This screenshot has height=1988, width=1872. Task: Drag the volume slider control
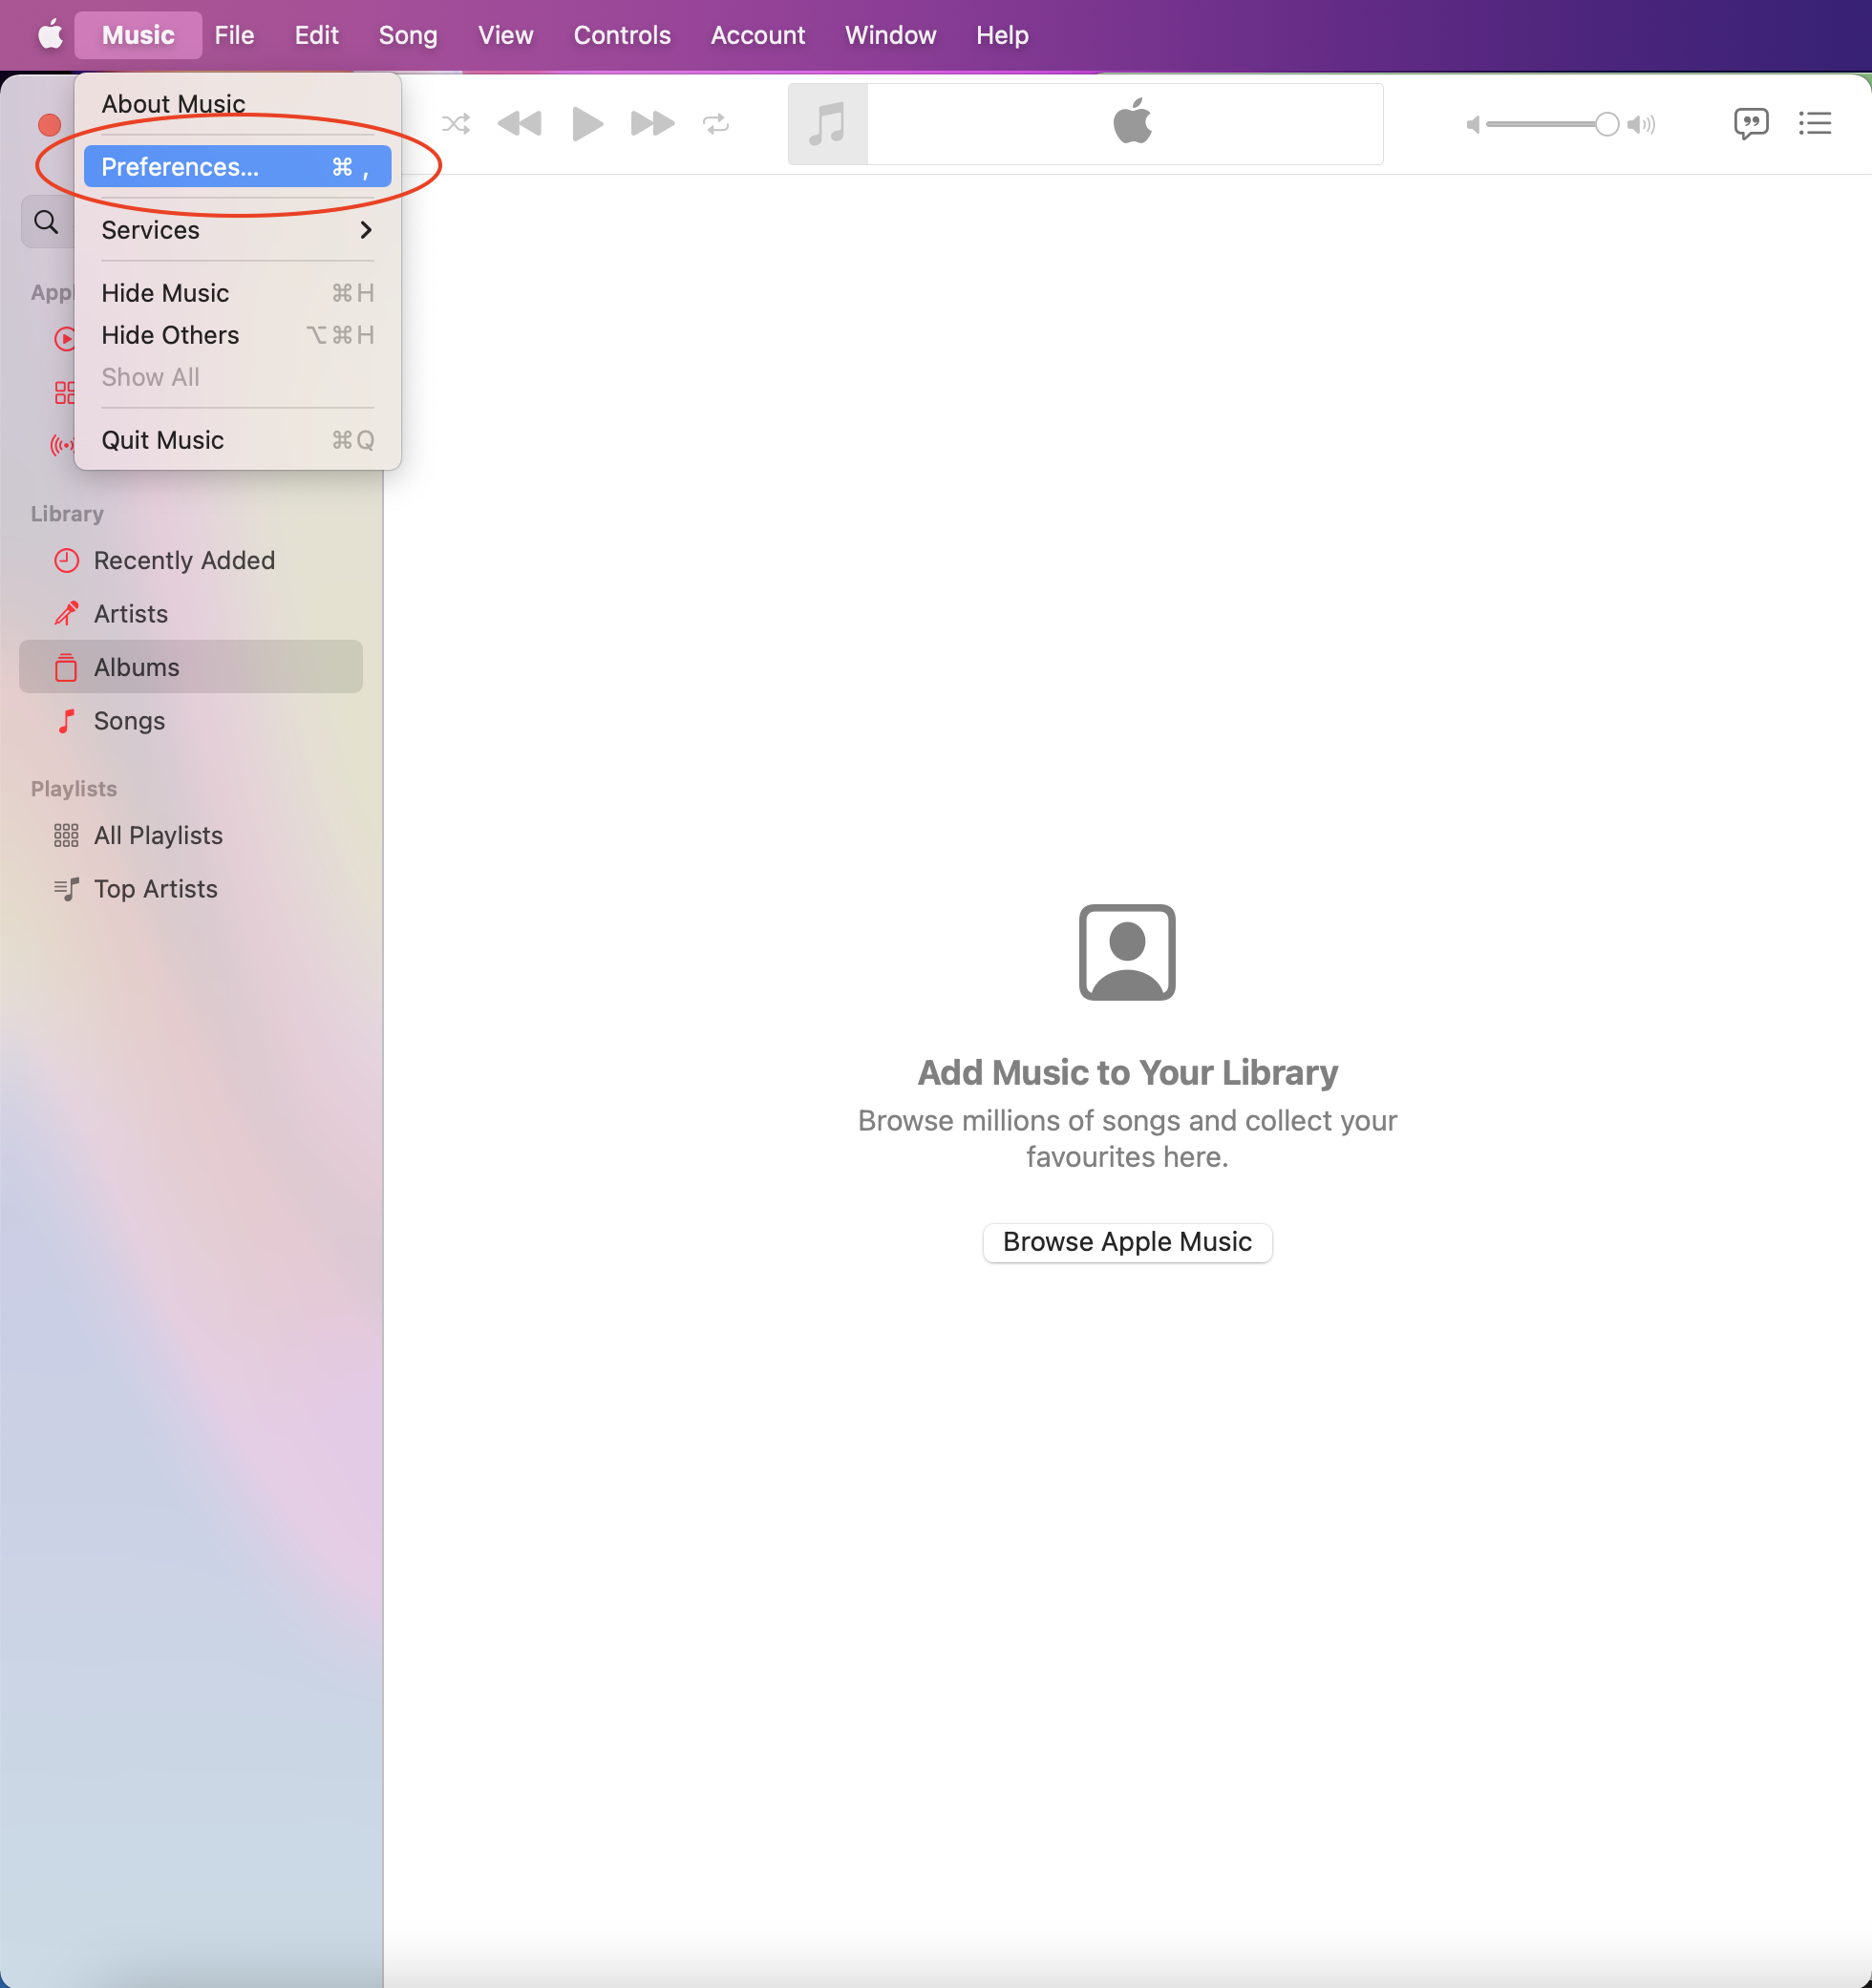tap(1603, 123)
